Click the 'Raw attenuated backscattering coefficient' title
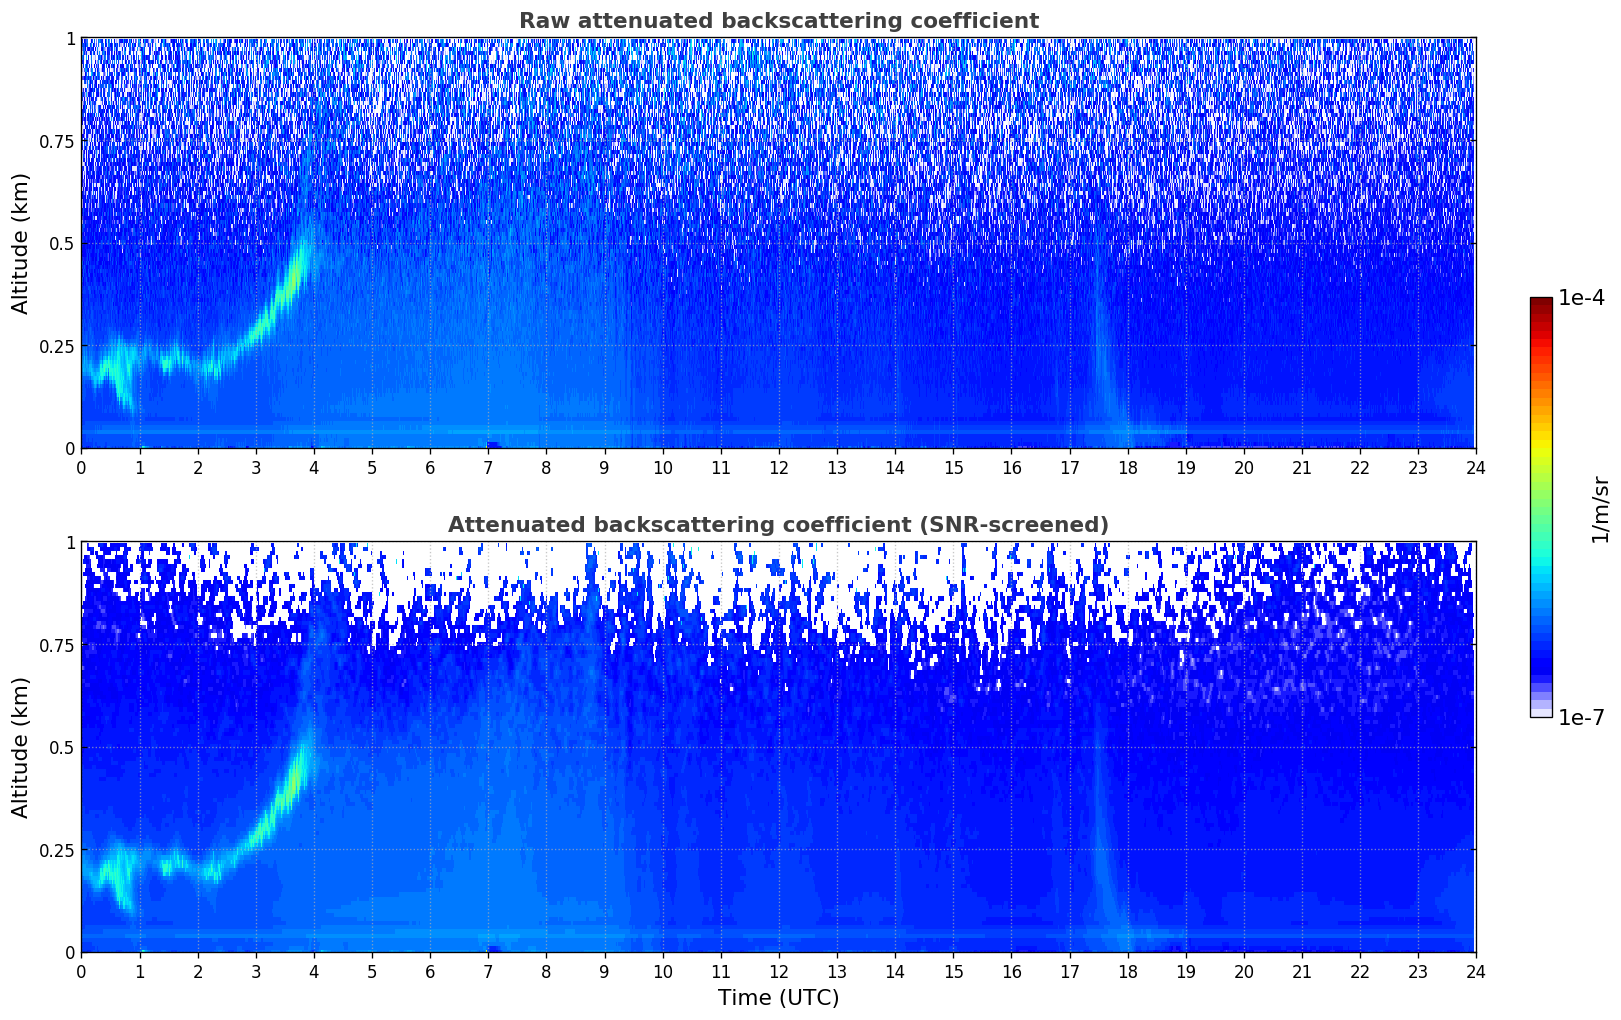The image size is (1621, 1020). (x=778, y=21)
